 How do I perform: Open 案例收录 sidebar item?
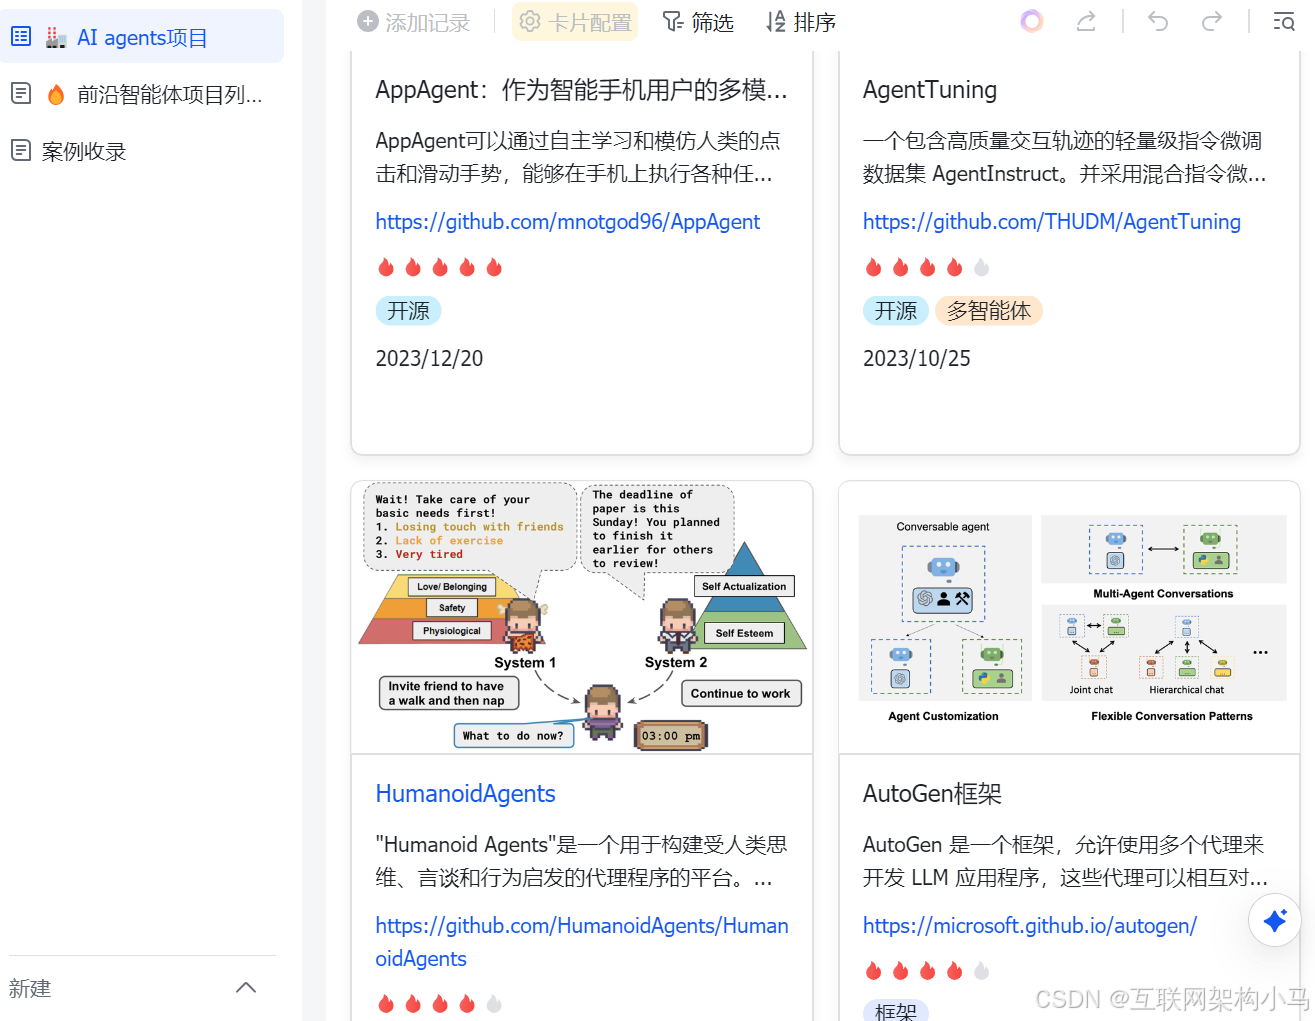click(x=141, y=151)
